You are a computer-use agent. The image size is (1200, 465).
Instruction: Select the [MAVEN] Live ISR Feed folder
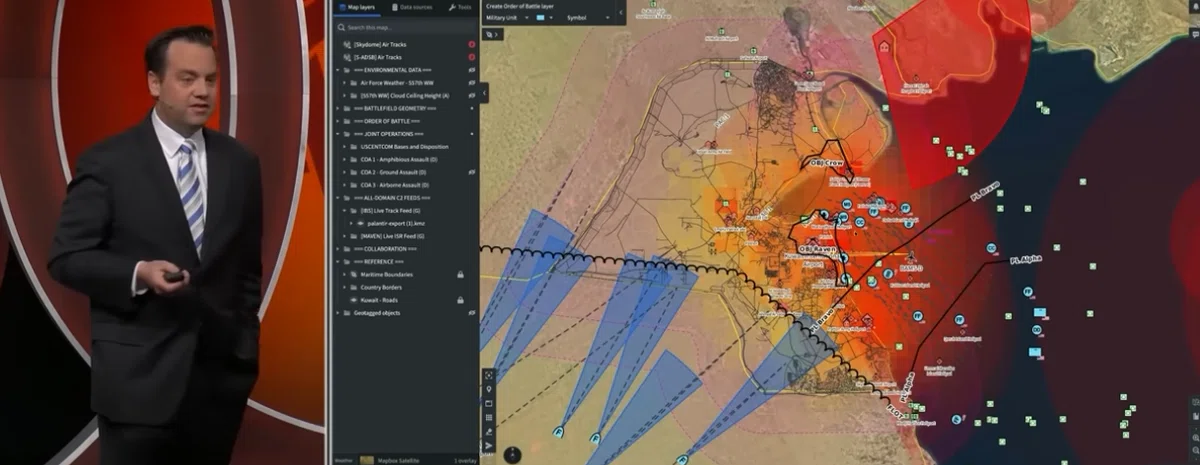(x=391, y=236)
